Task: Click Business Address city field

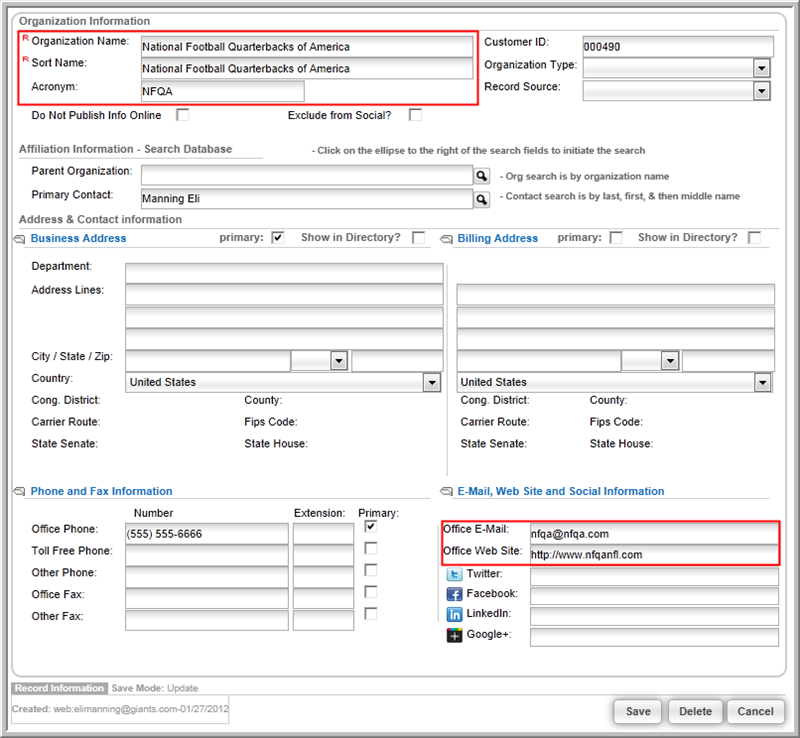Action: click(208, 361)
